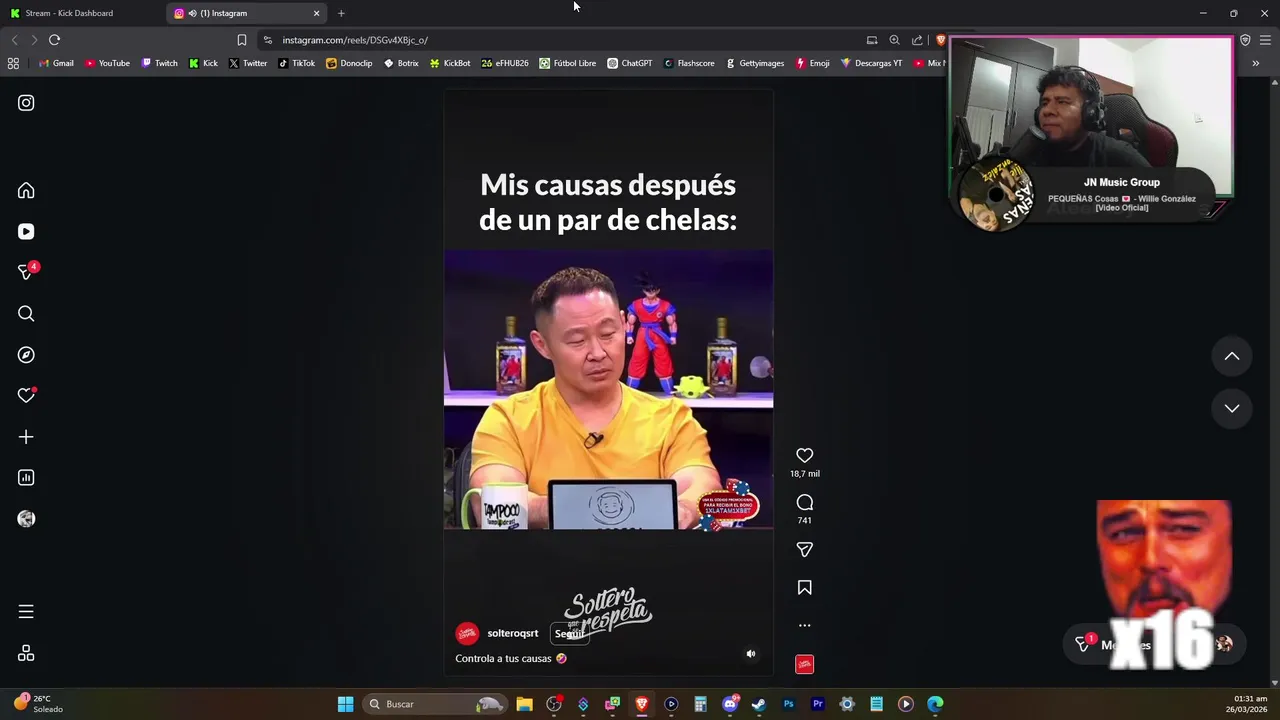1280x720 pixels.
Task: Open Brave Shields lion icon
Action: [940, 40]
